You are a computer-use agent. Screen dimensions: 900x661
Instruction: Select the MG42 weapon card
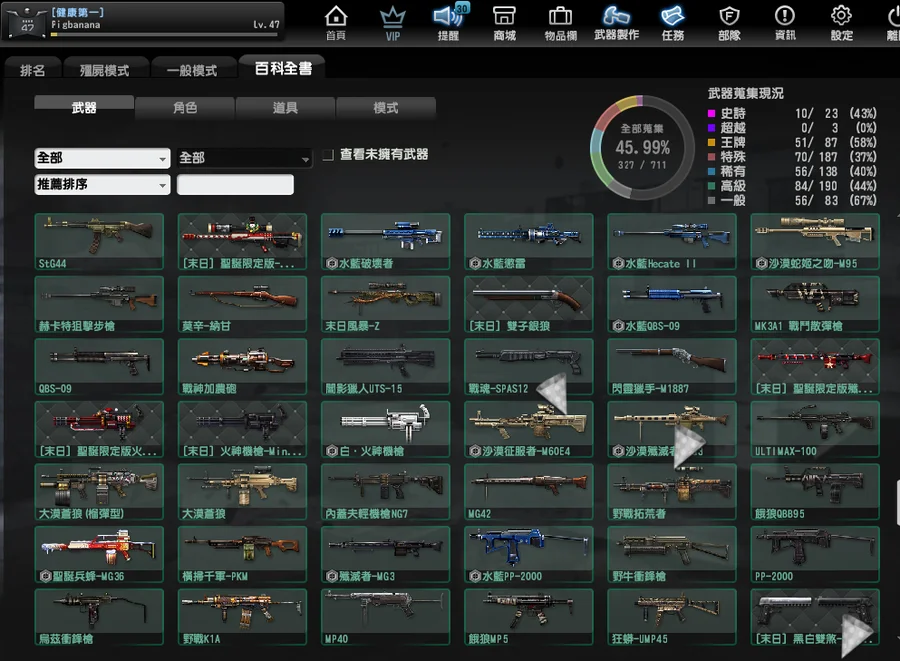tap(529, 492)
